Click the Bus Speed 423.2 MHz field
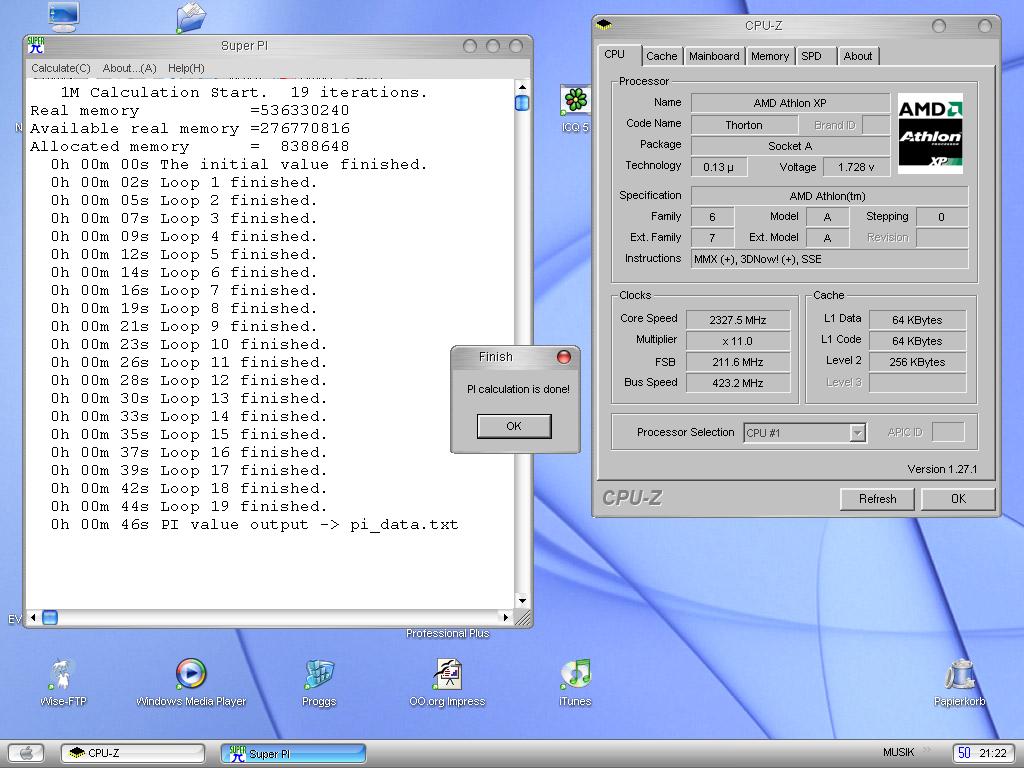 tap(737, 383)
